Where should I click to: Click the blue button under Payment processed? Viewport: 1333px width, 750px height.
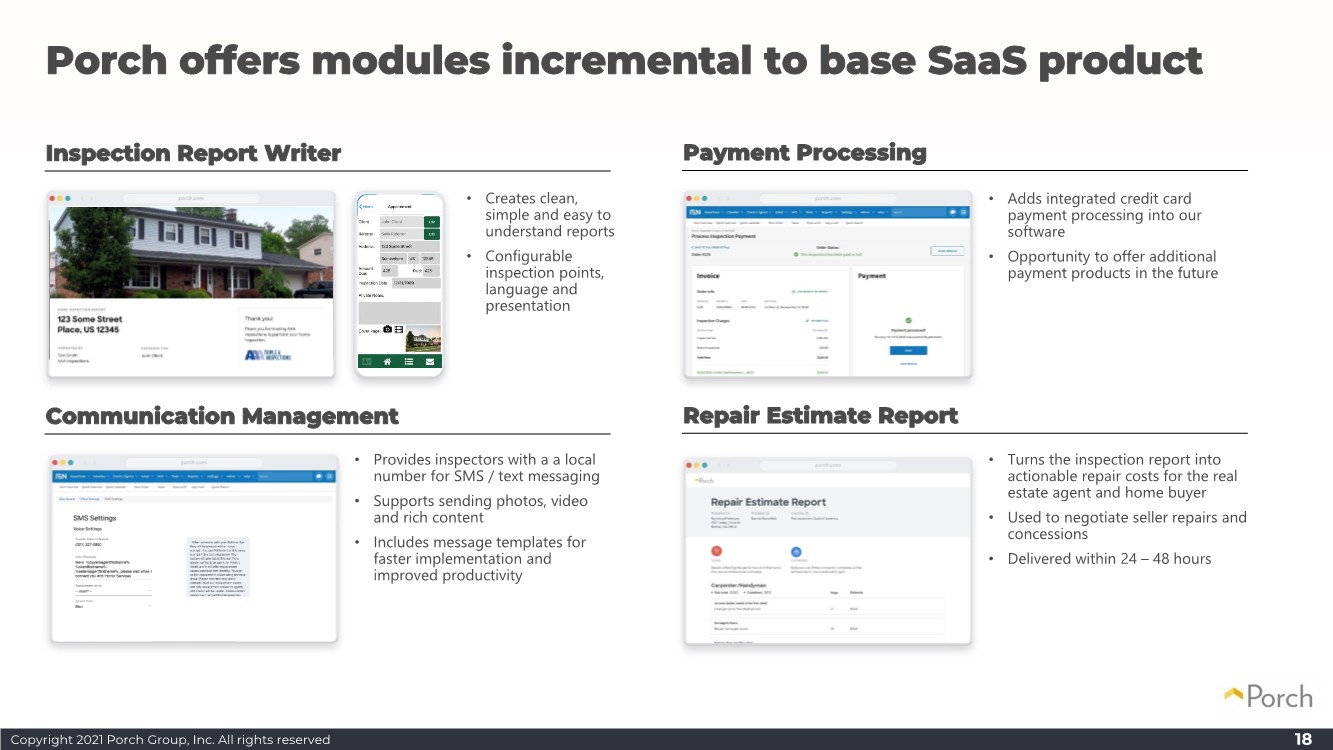tap(908, 351)
